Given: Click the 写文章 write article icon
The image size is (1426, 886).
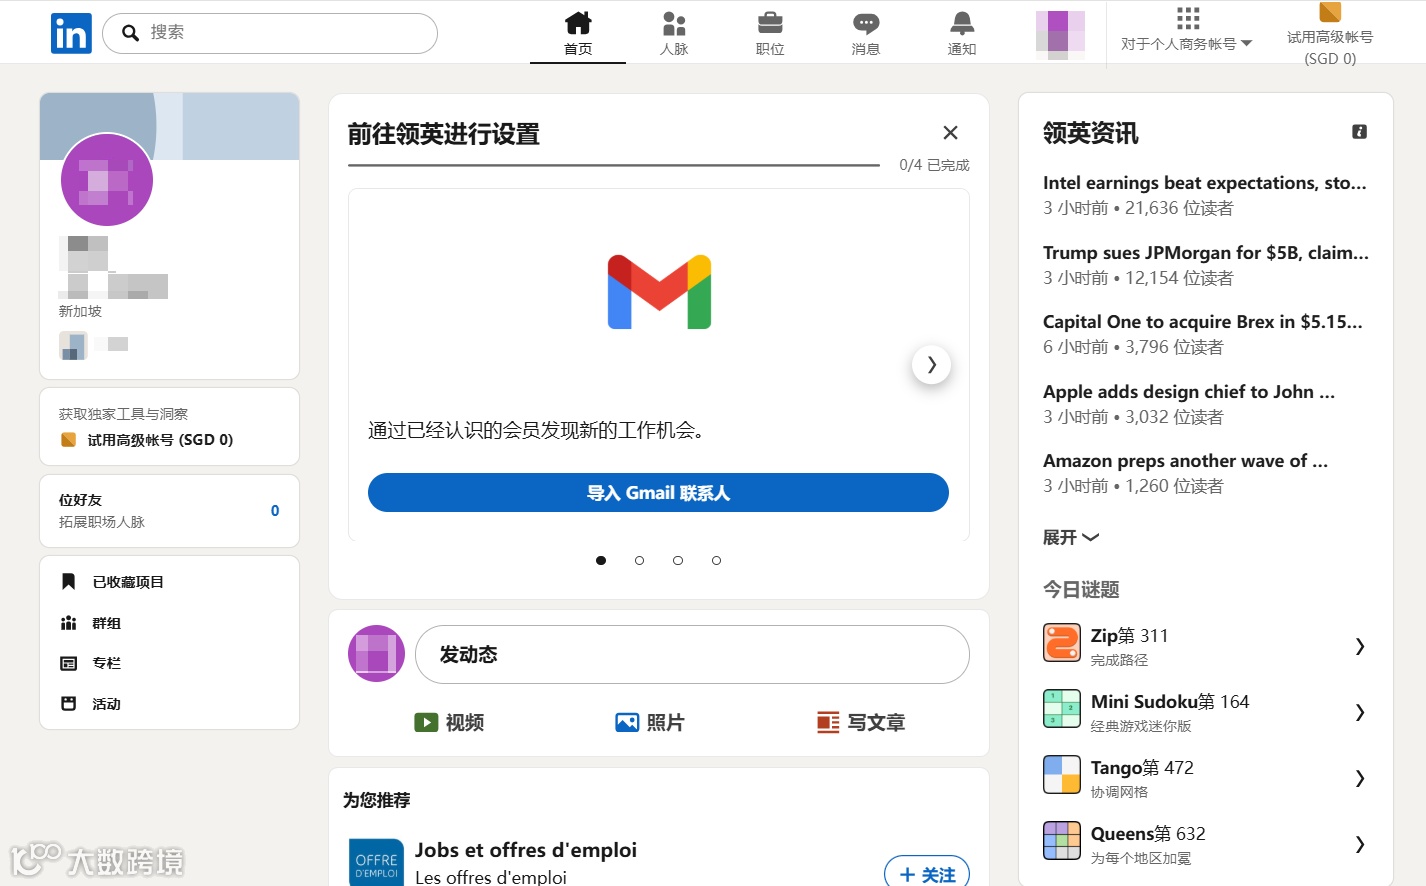Looking at the screenshot, I should [x=828, y=722].
